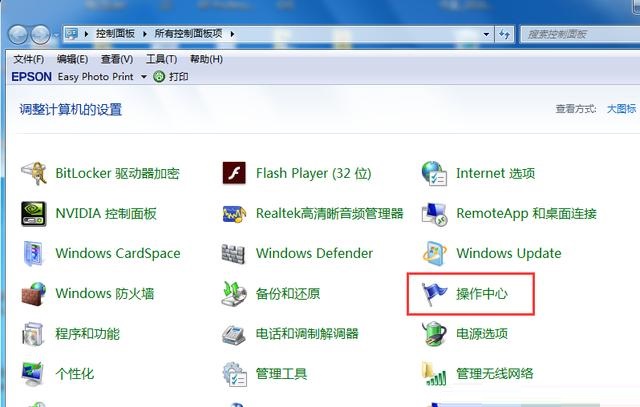Open the Windows Update icon
Screen dimensions: 640x407
(x=434, y=253)
